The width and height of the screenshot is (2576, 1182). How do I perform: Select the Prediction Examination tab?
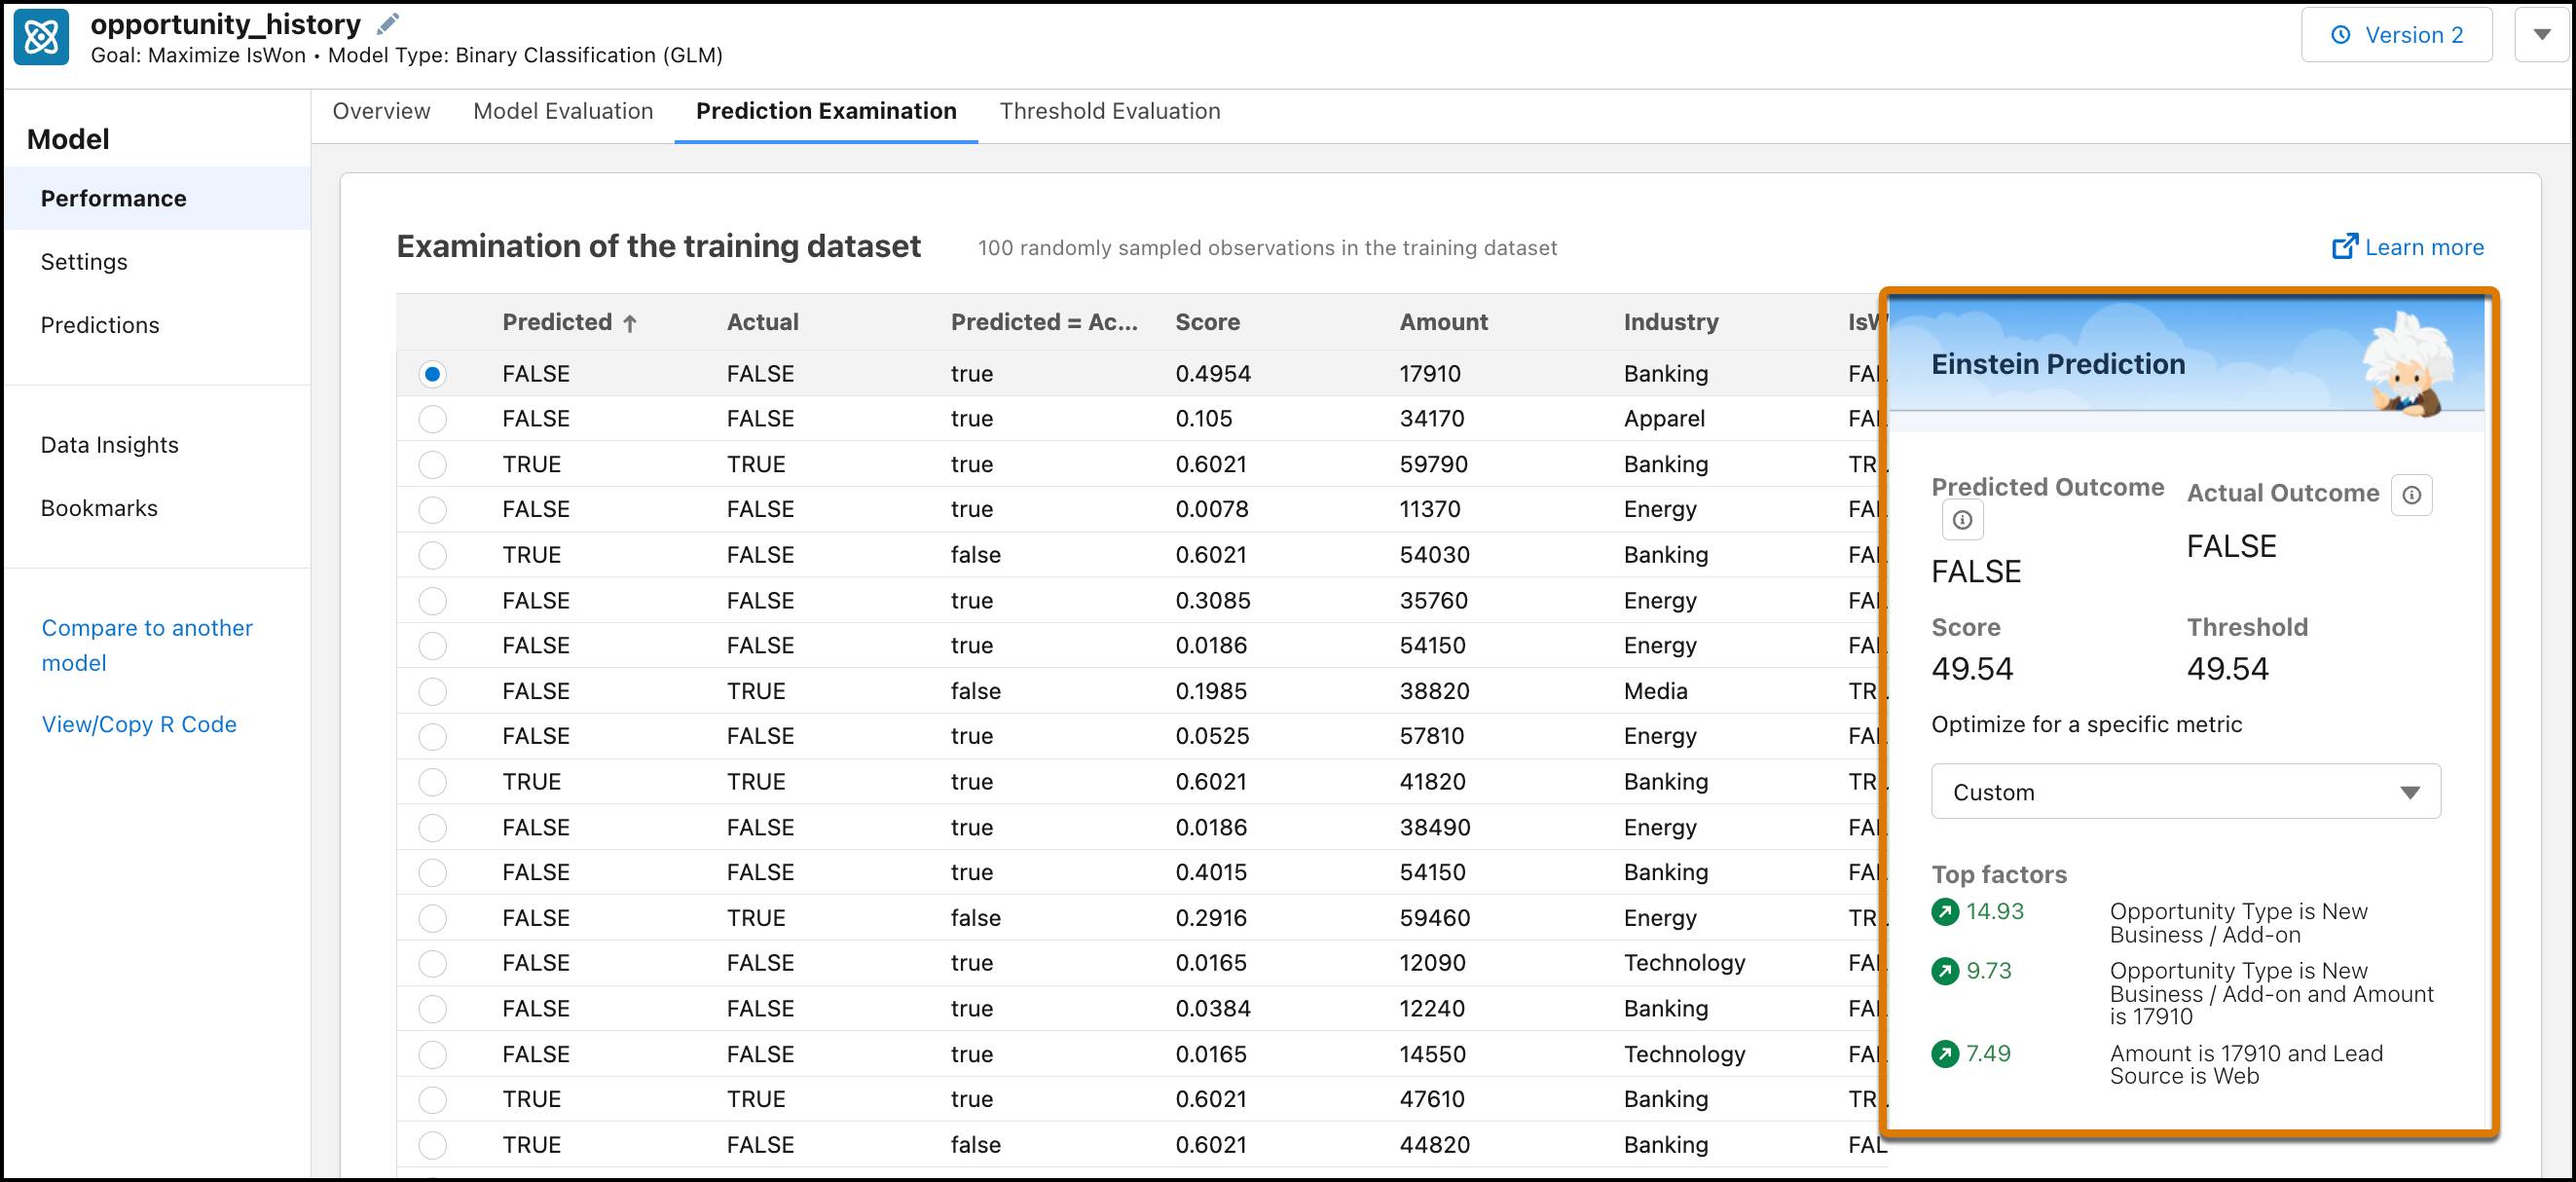826,111
